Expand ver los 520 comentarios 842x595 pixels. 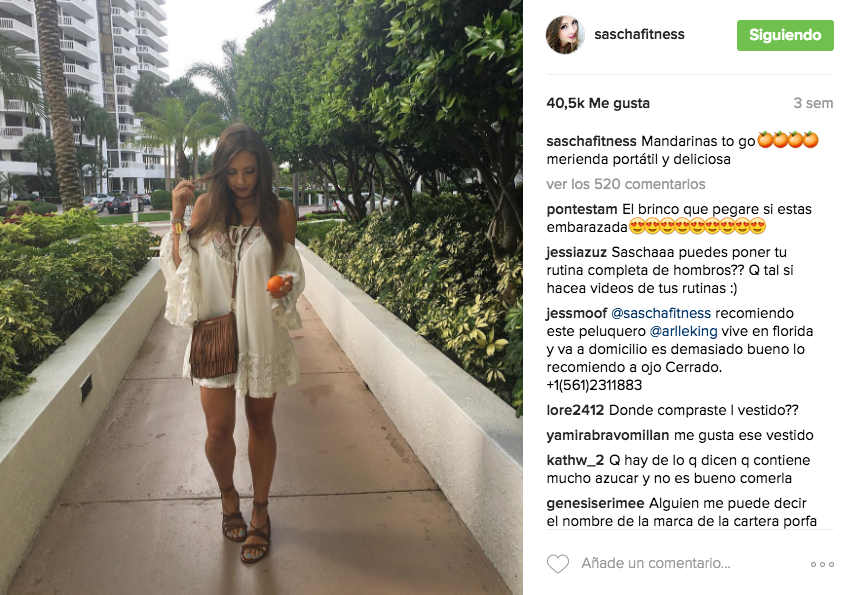point(626,184)
